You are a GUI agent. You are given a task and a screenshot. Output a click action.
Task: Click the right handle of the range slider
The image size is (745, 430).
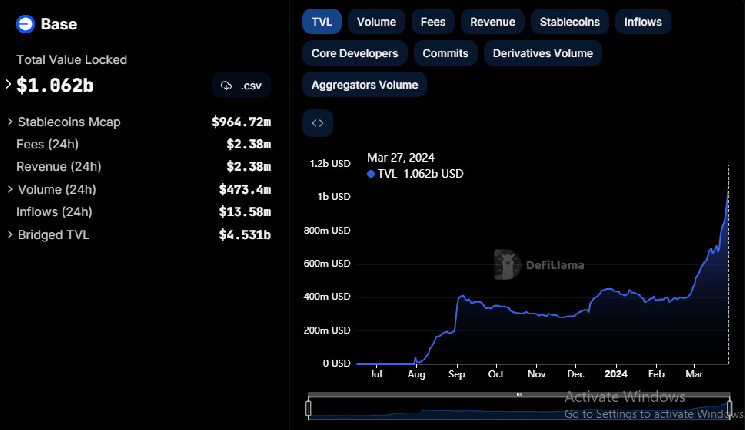click(x=729, y=408)
